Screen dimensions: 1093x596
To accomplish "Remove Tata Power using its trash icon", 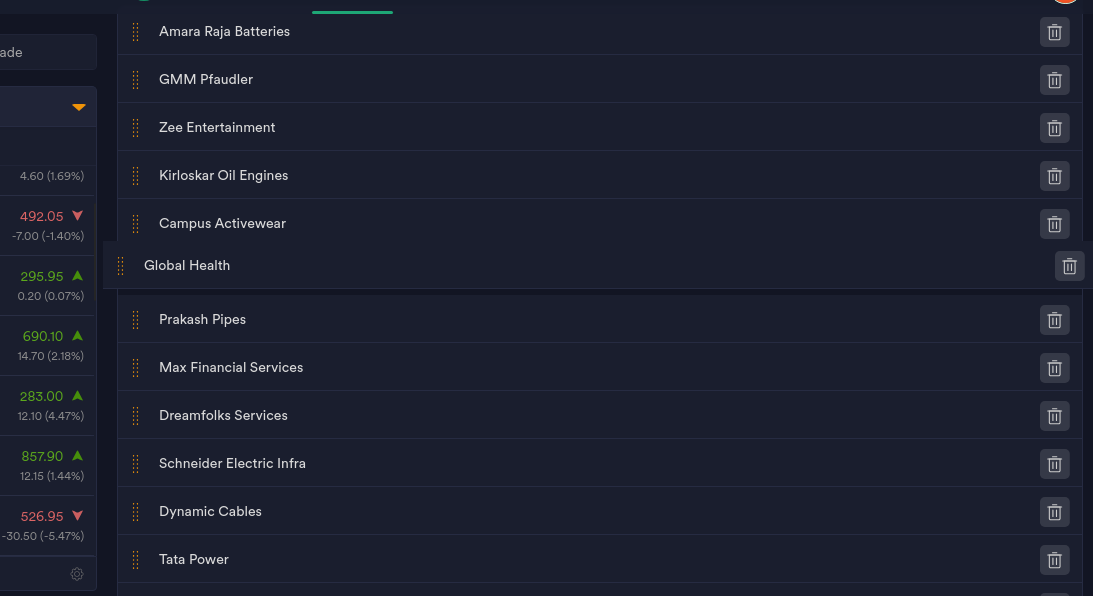I will point(1054,560).
